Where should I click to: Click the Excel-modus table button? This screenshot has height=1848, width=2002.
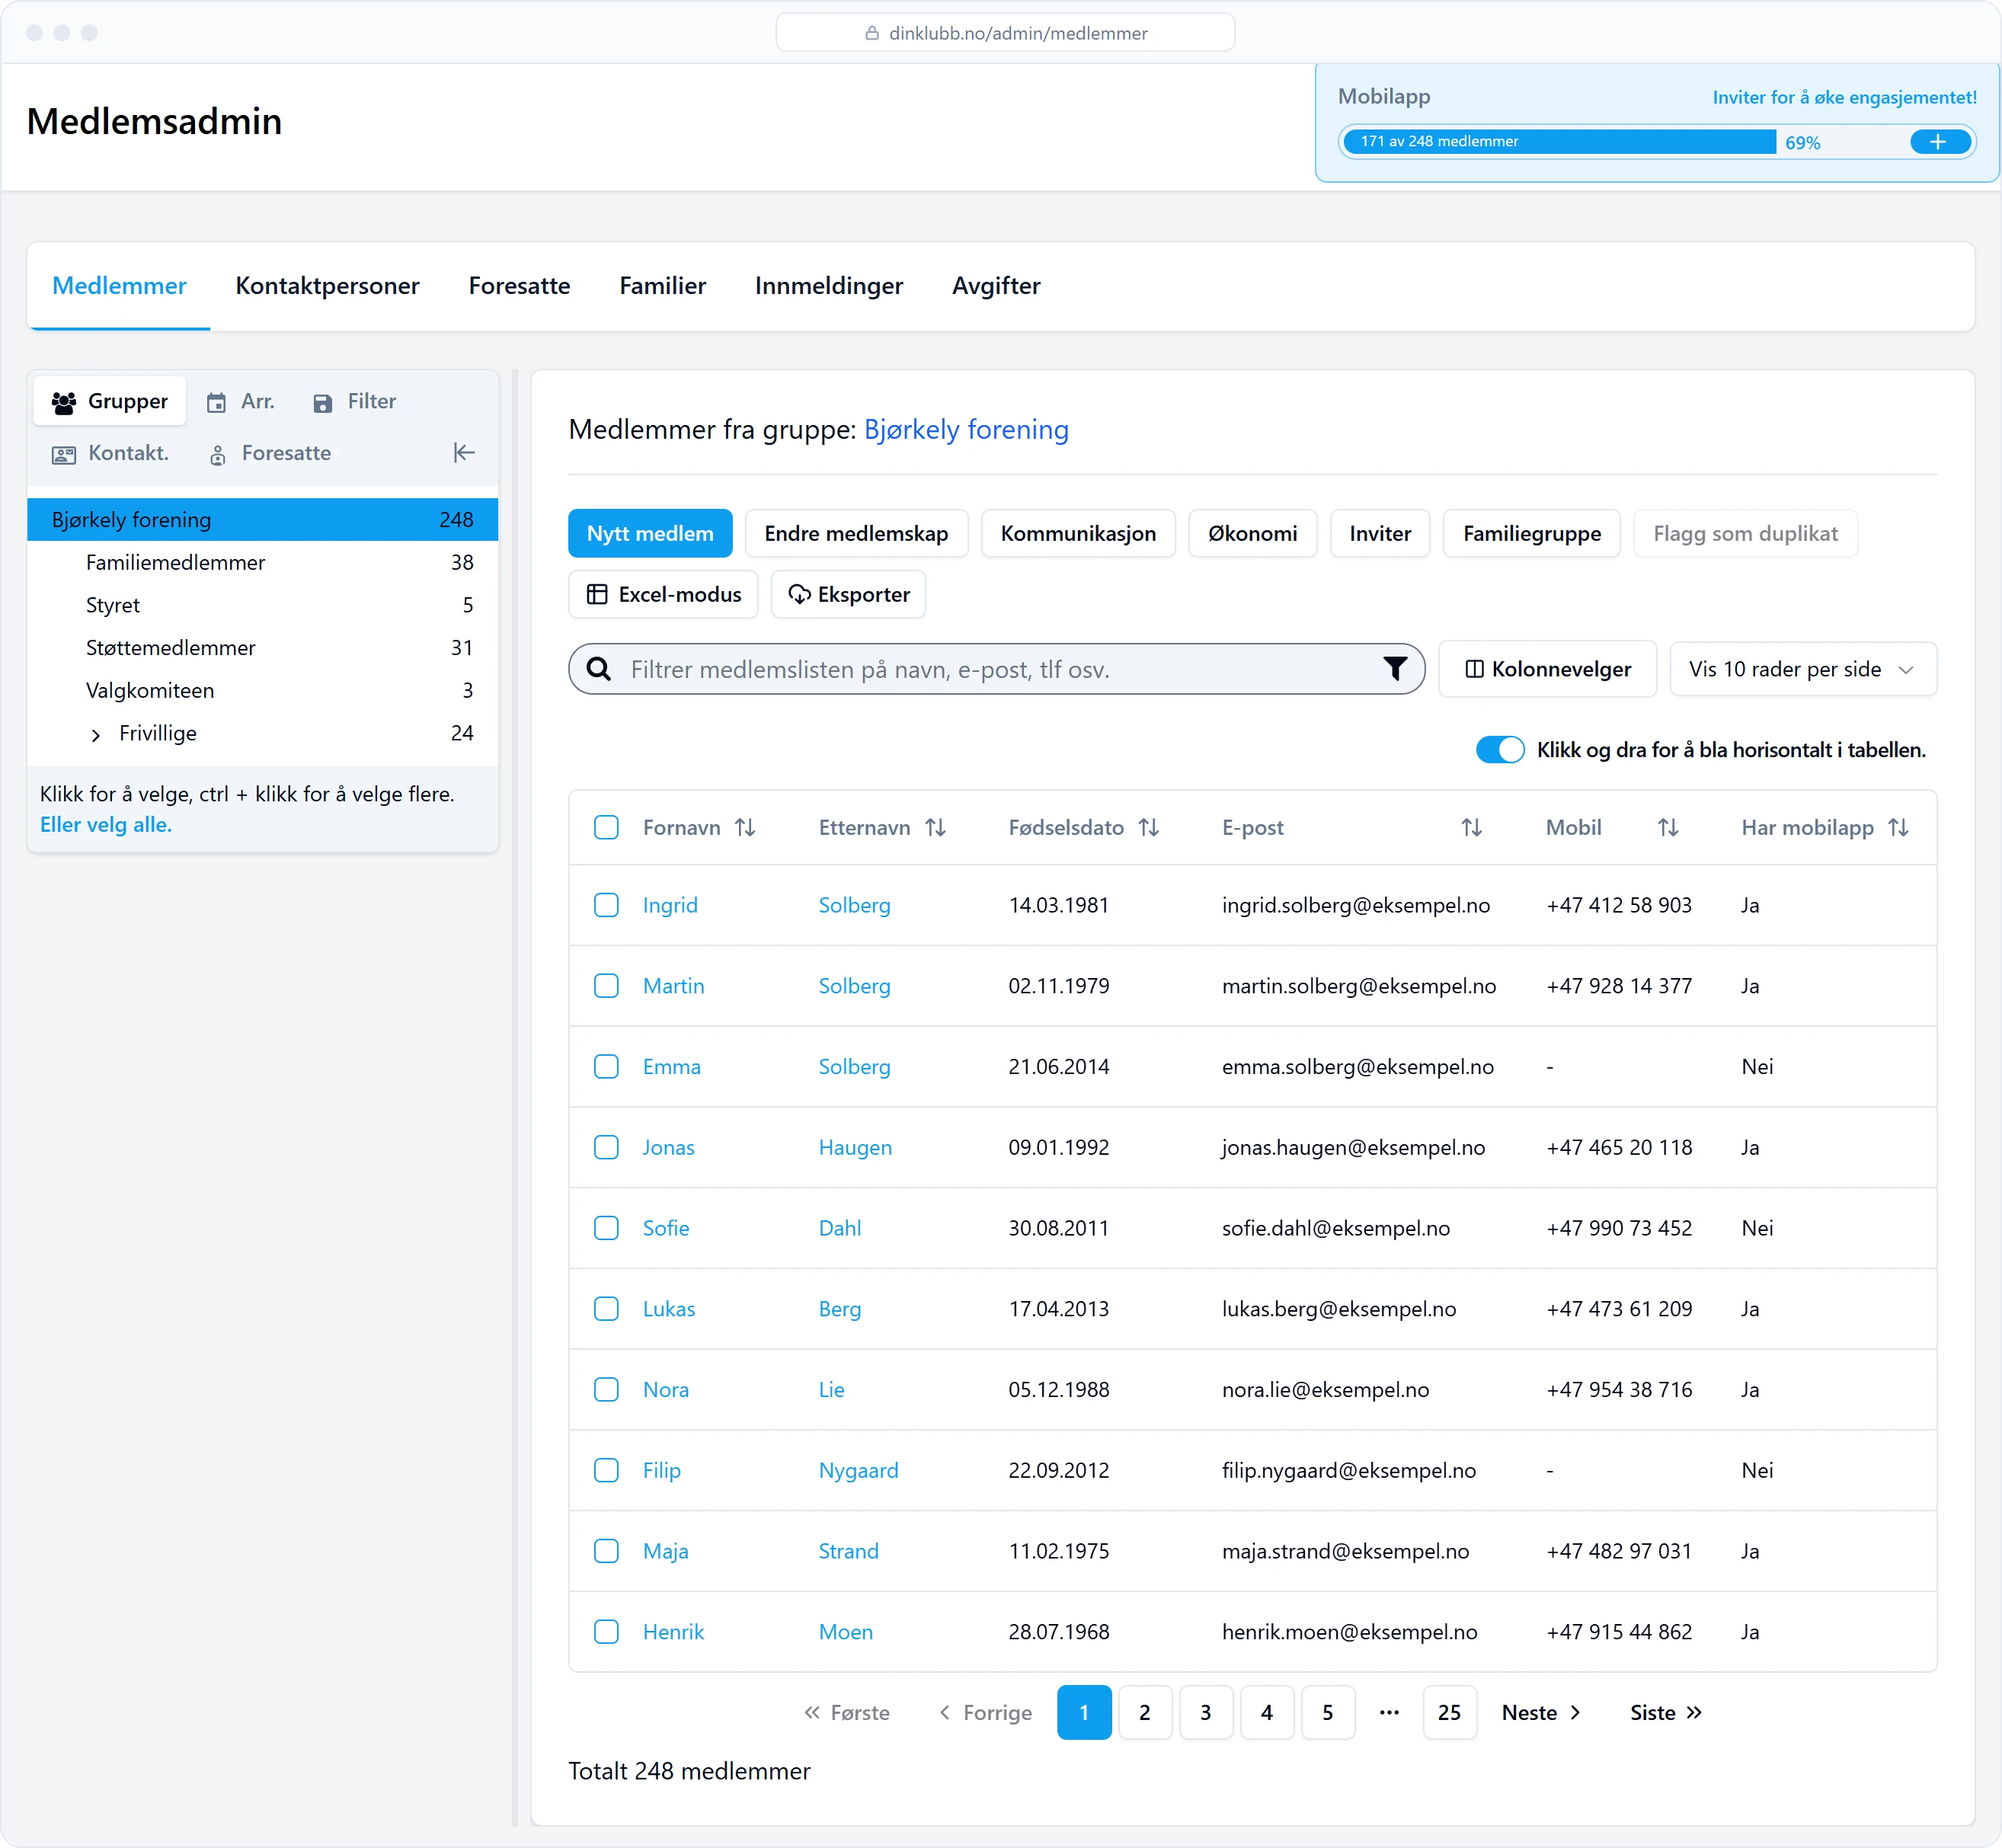pyautogui.click(x=663, y=595)
